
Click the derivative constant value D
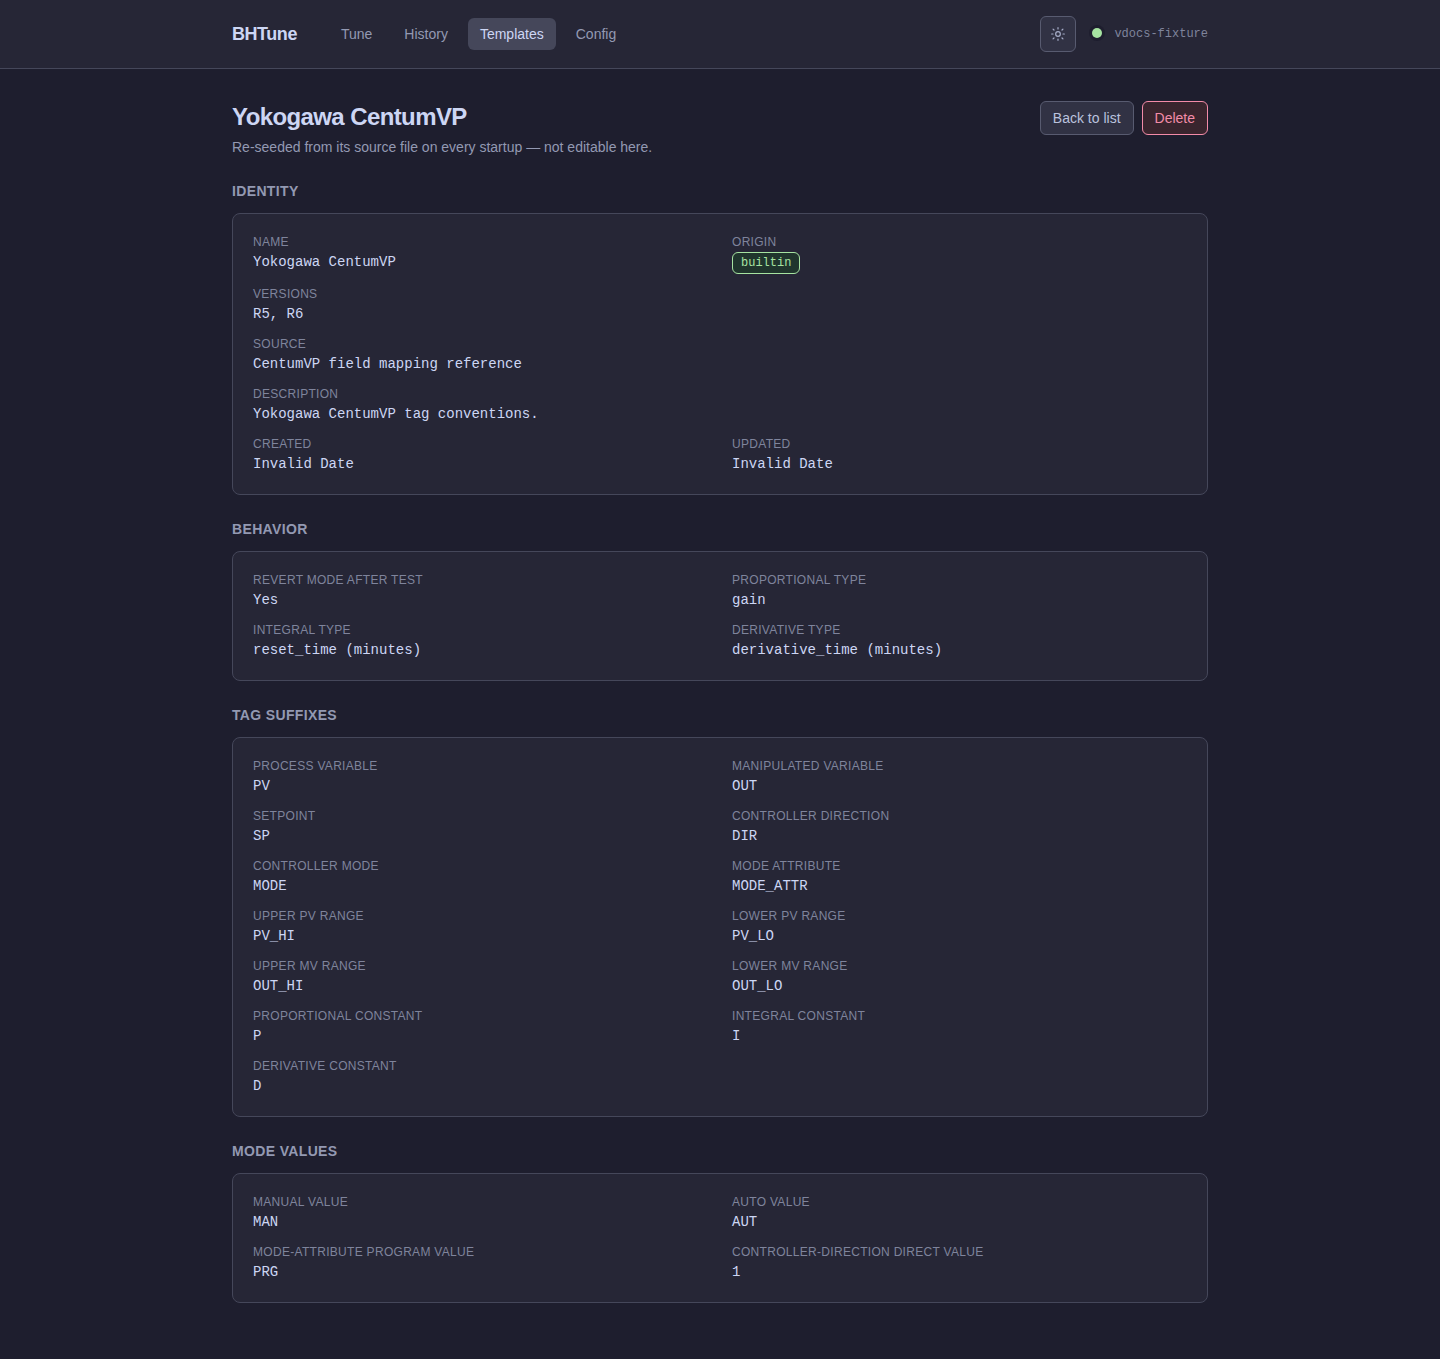(257, 1086)
